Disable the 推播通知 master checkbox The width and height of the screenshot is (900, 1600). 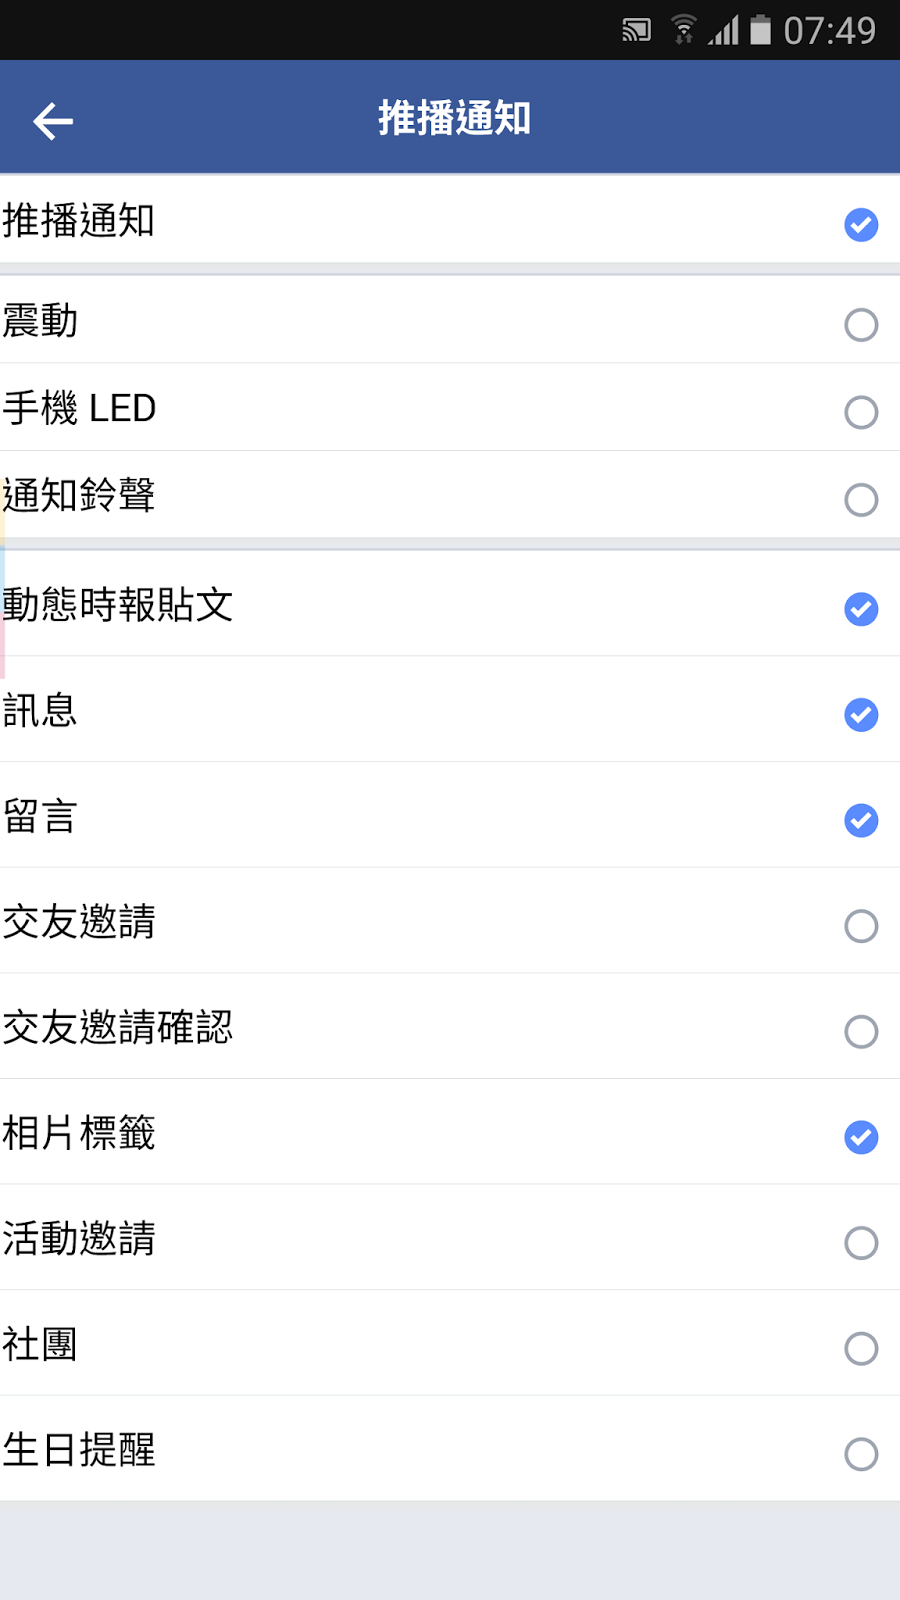pos(861,224)
